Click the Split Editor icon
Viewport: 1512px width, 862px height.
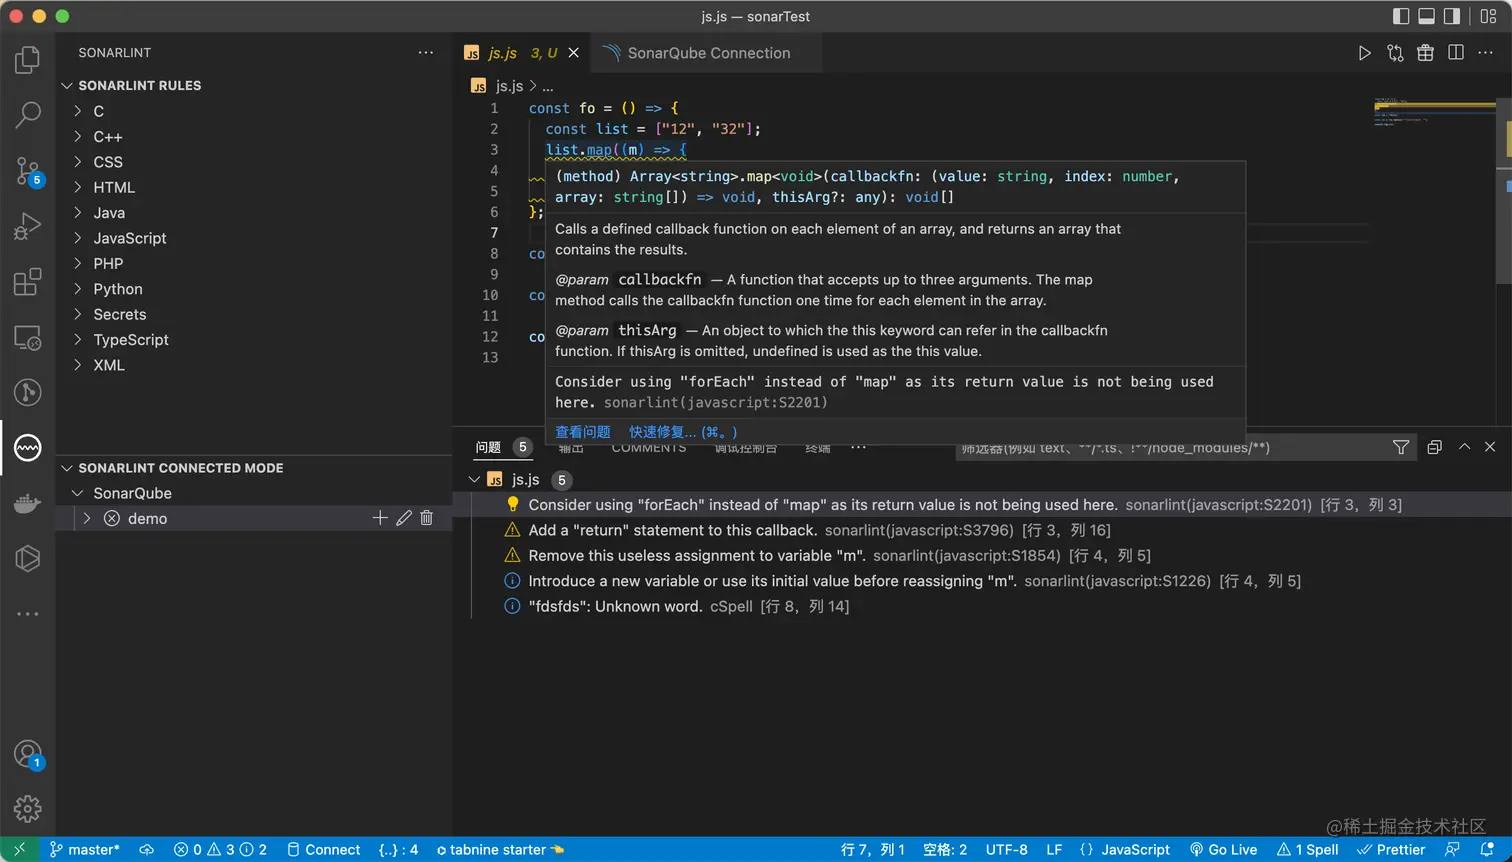click(x=1456, y=53)
